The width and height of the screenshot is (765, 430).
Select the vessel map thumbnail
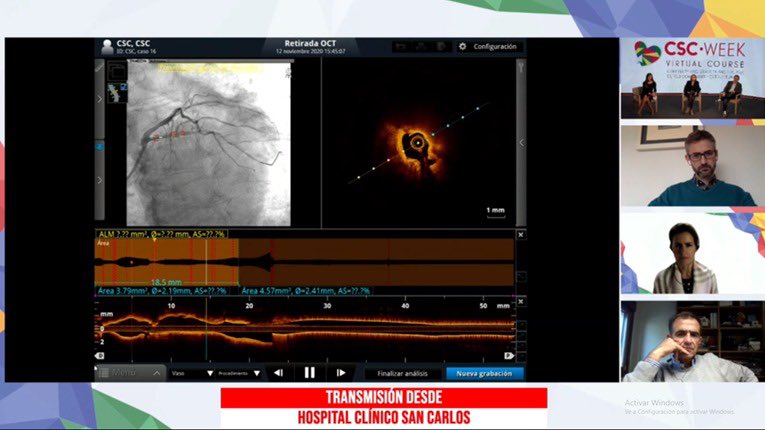tap(115, 93)
